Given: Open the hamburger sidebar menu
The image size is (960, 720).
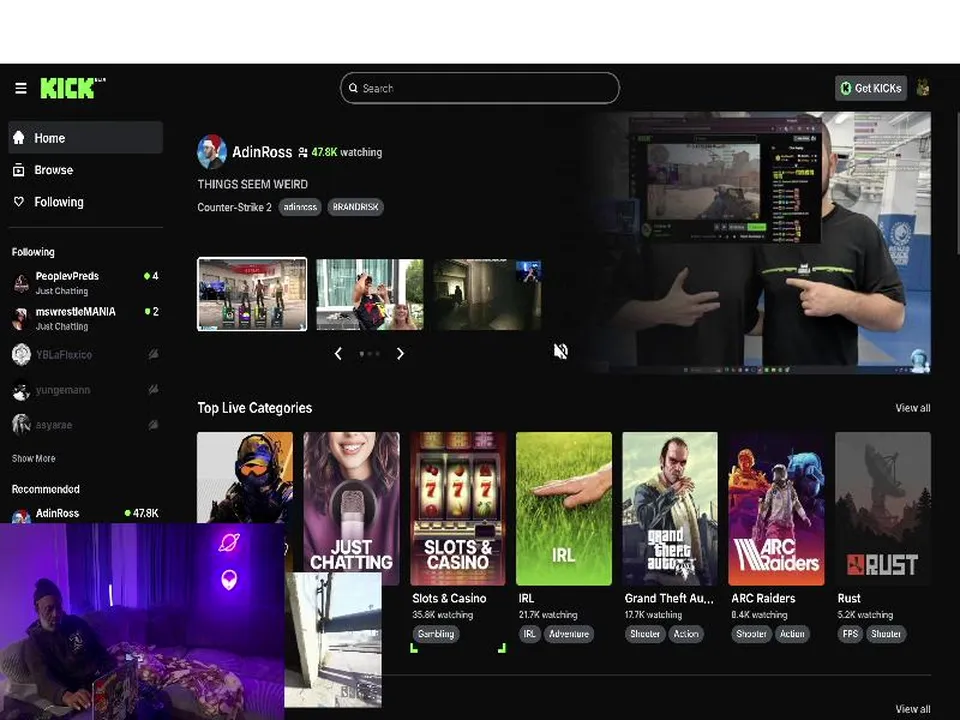Looking at the screenshot, I should 21,88.
